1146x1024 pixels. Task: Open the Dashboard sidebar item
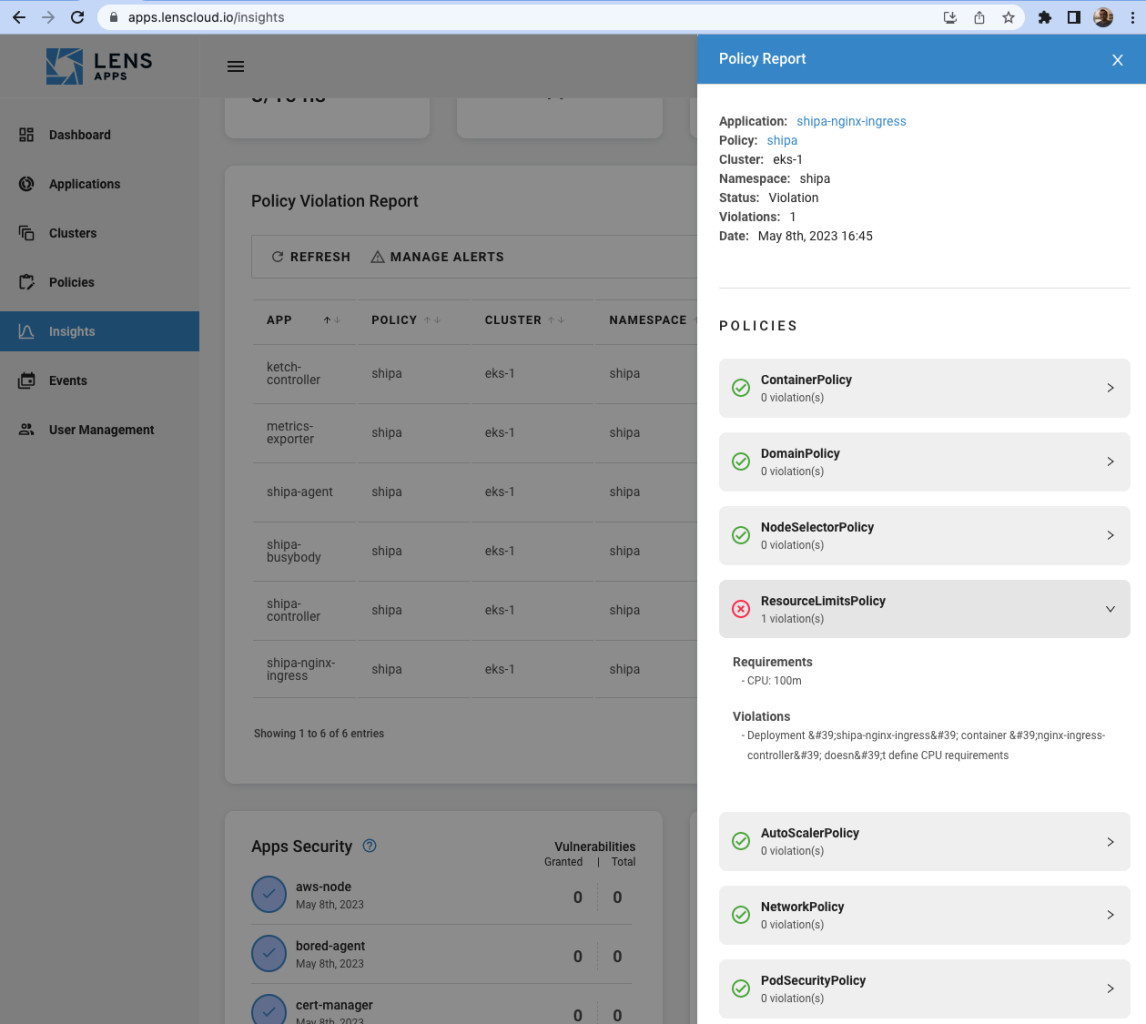click(x=99, y=134)
